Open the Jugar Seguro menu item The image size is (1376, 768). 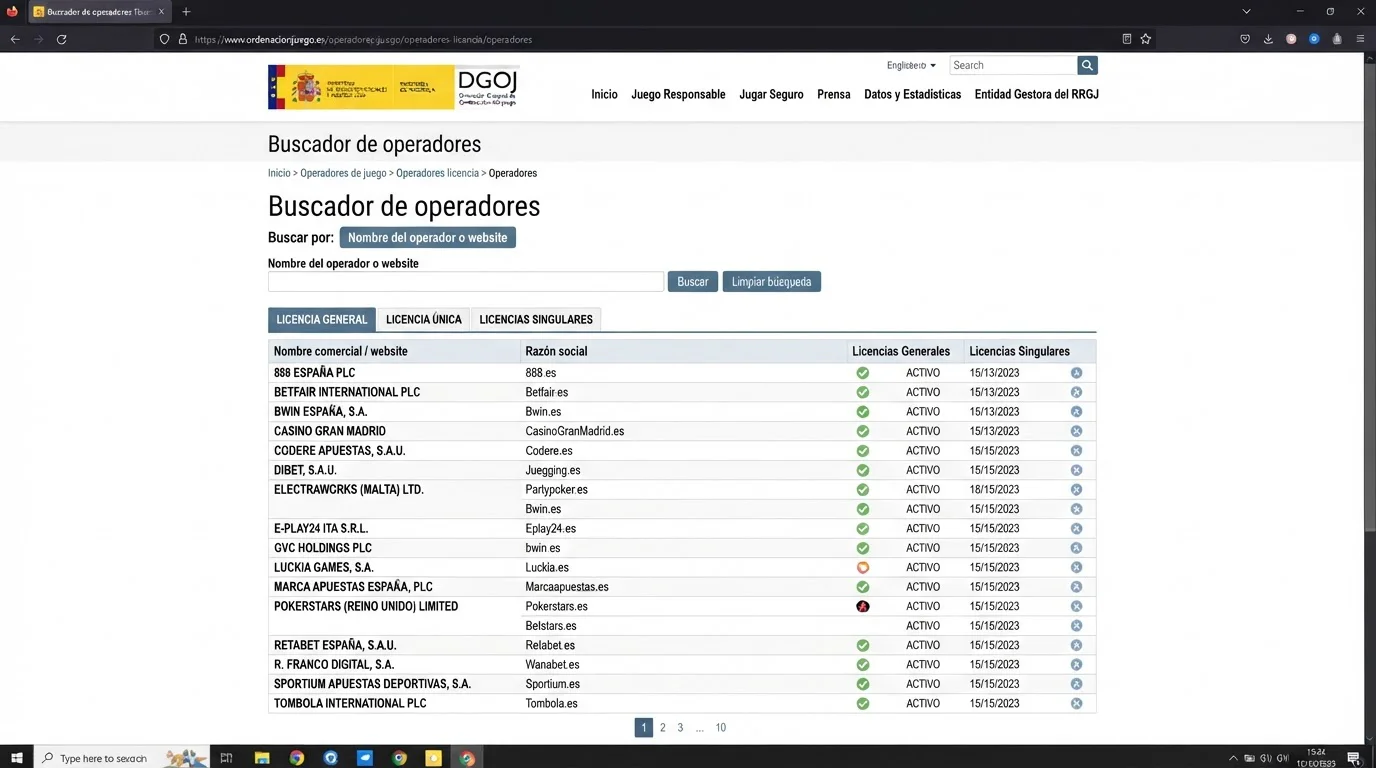771,94
